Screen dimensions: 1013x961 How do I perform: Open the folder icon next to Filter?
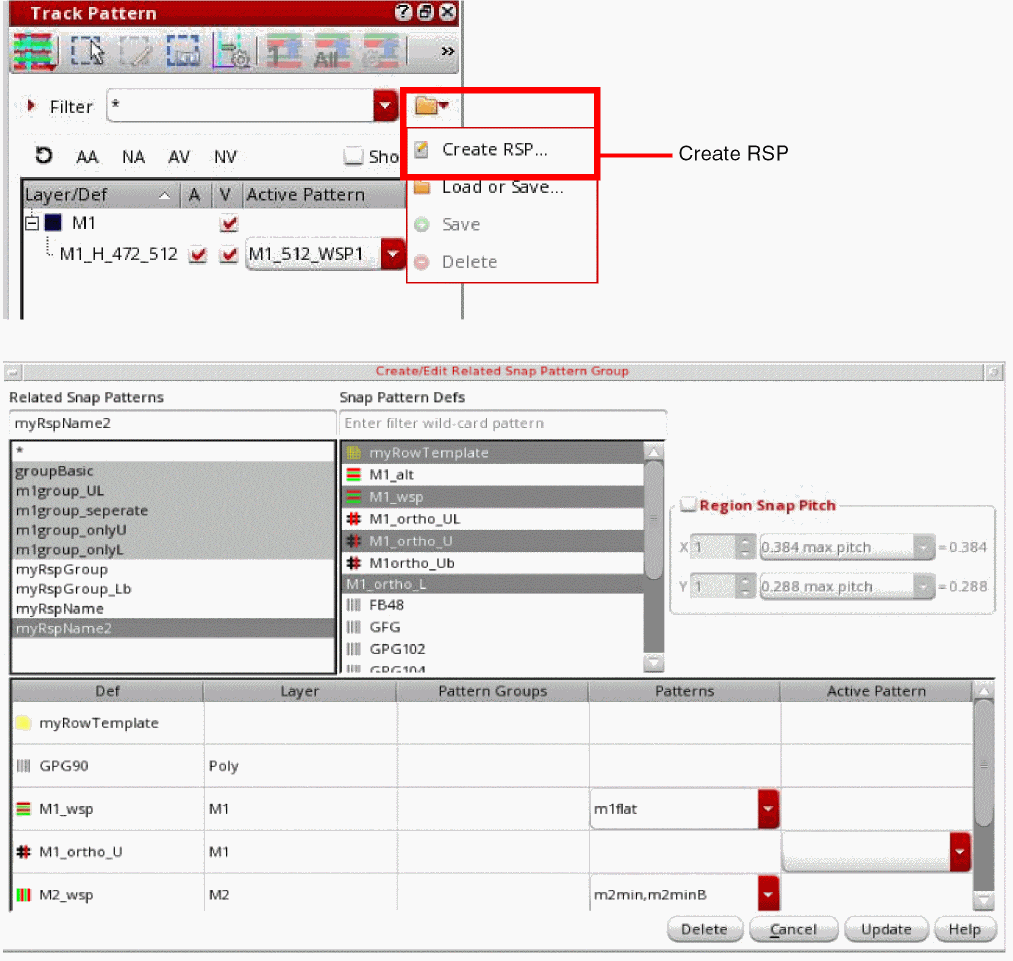[431, 106]
